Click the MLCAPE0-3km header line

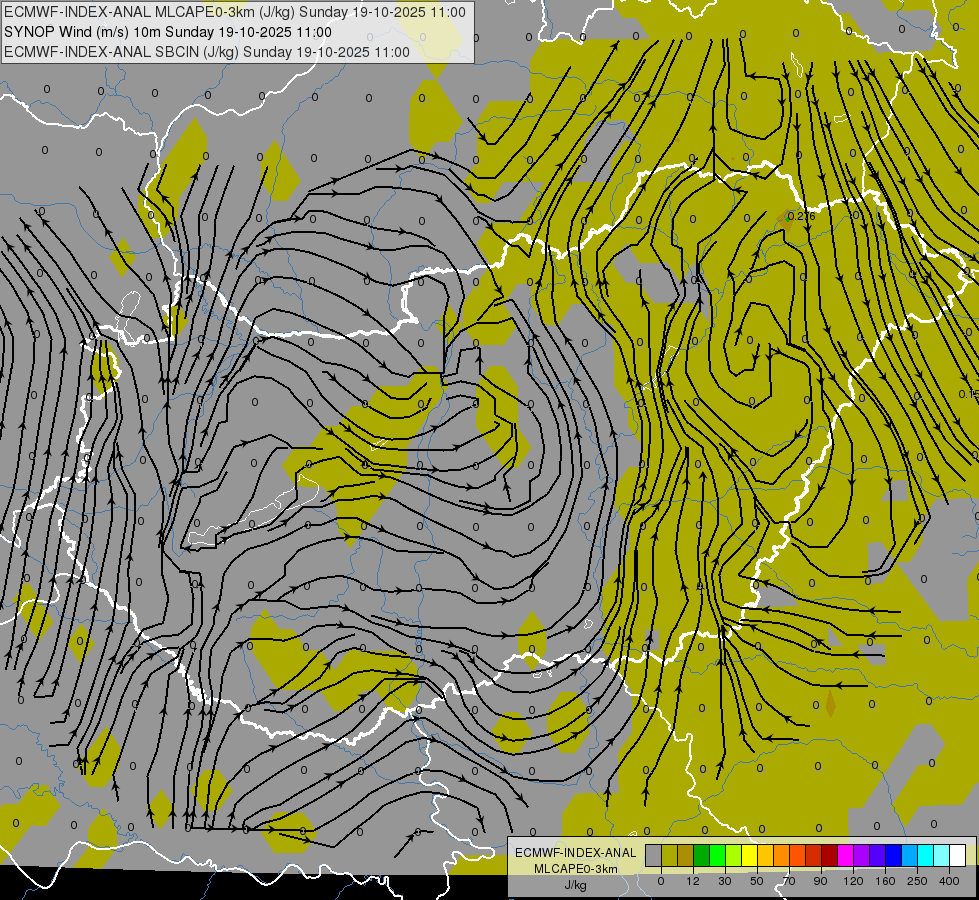pyautogui.click(x=235, y=12)
